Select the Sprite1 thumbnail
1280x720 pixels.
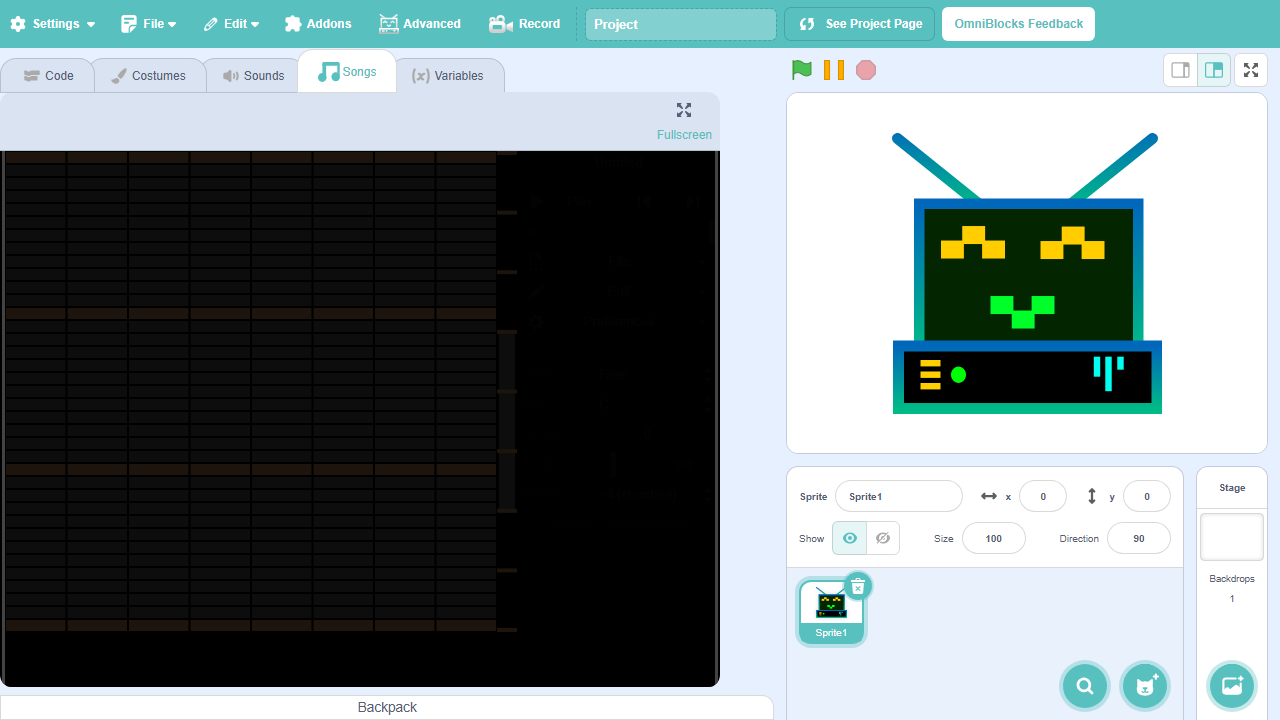(831, 612)
